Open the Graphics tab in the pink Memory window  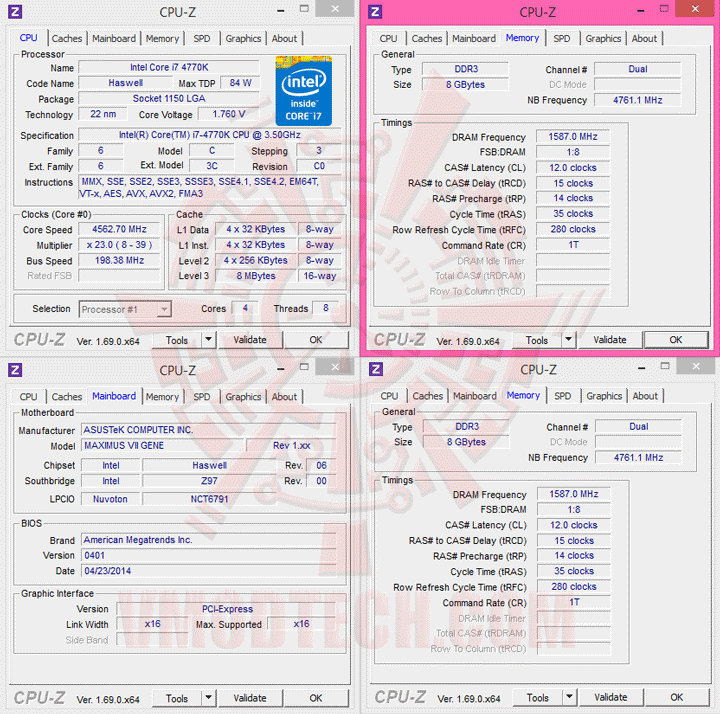(603, 39)
